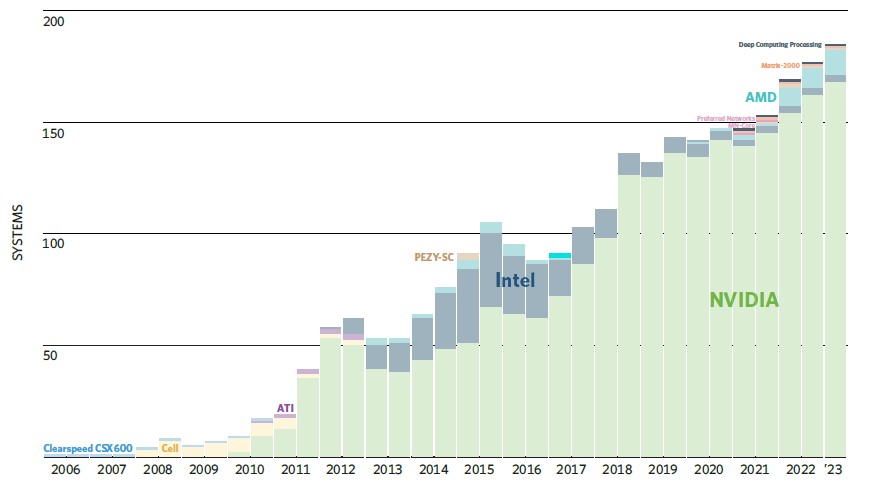Select the ATI label
The width and height of the screenshot is (869, 491).
tap(285, 408)
